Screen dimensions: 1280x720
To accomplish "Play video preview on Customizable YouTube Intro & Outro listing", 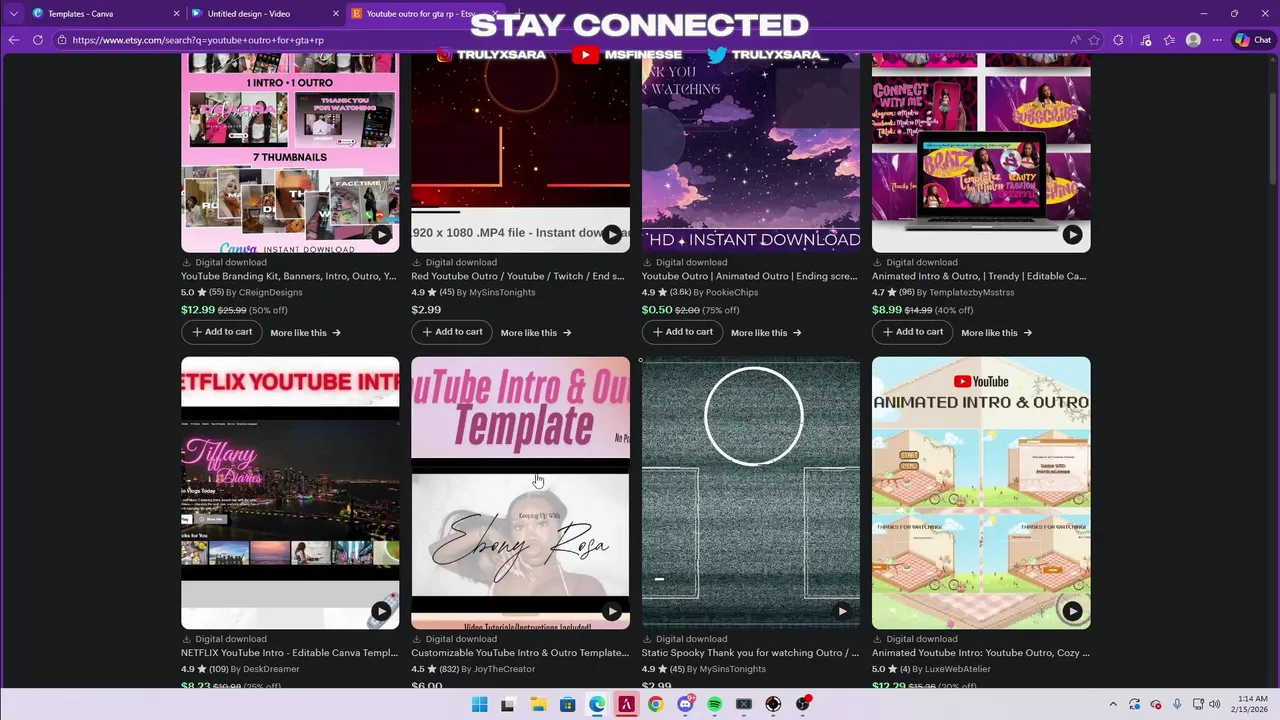I will [x=611, y=611].
